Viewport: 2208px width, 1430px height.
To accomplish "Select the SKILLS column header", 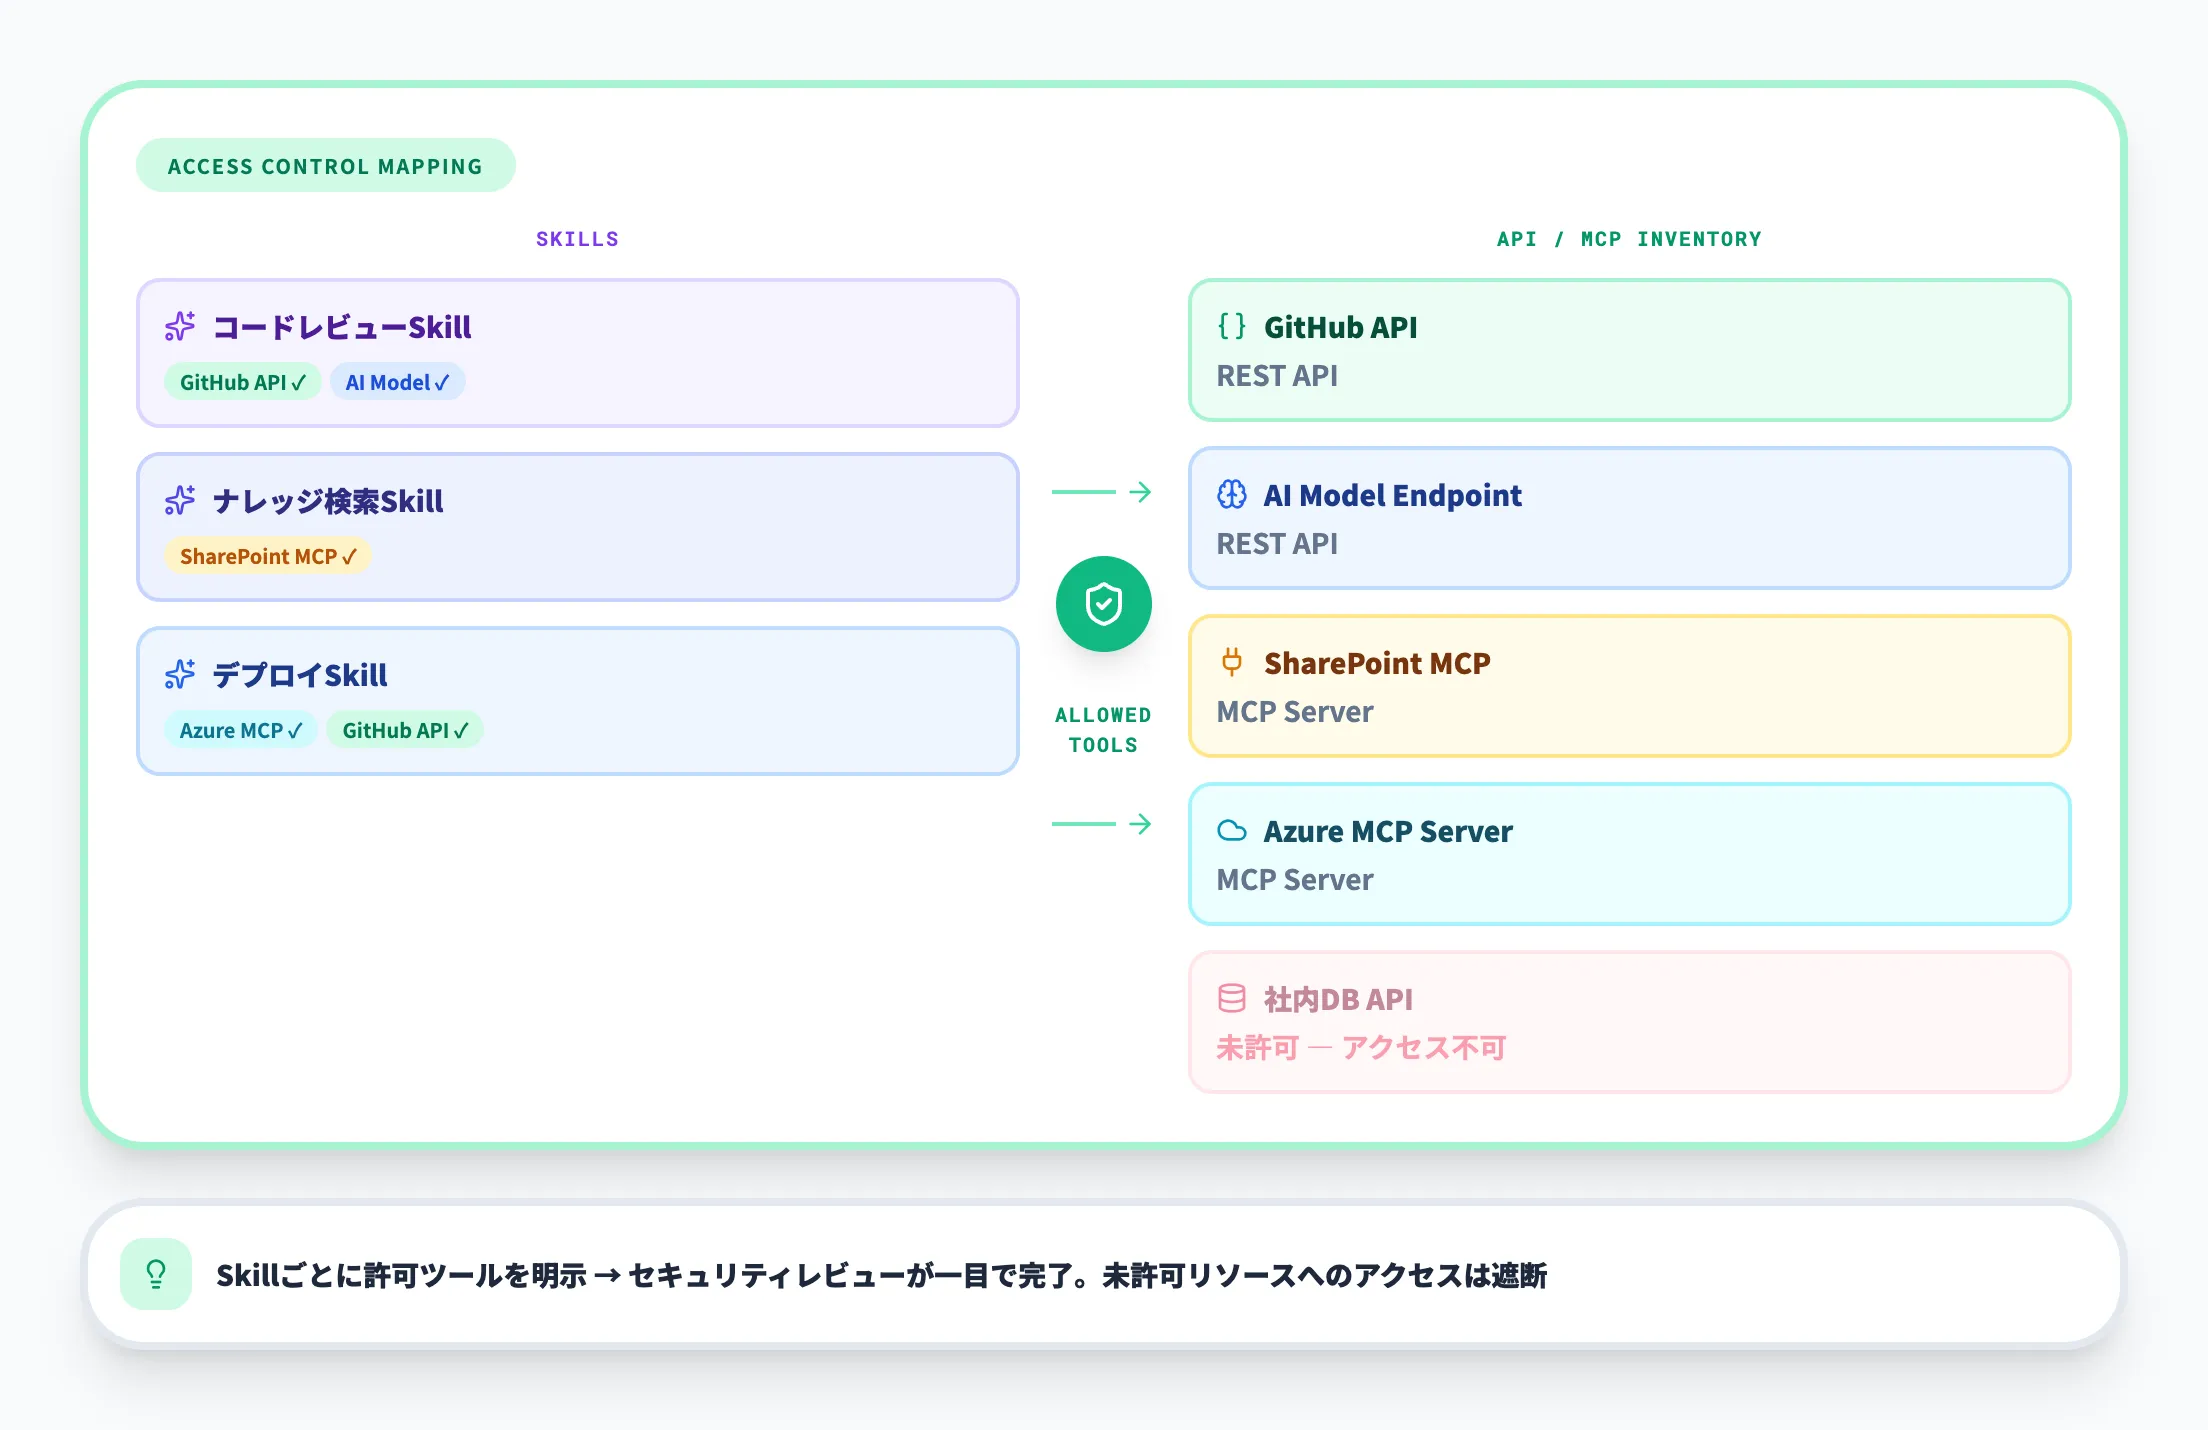I will [x=576, y=238].
